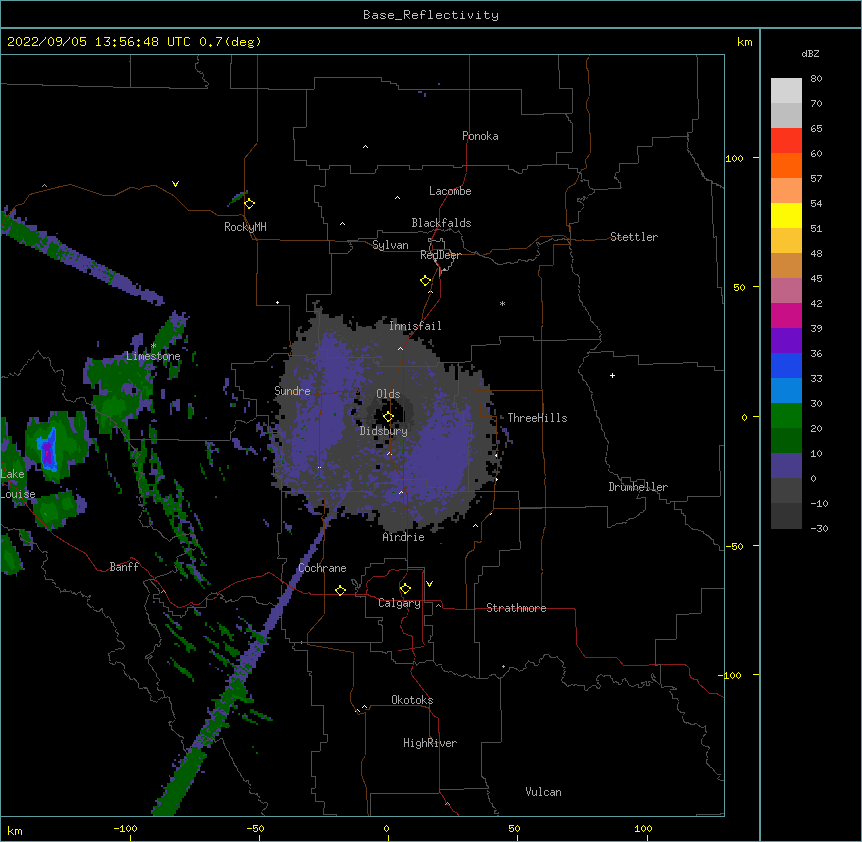Click the Drumheller label
This screenshot has width=862, height=842.
pos(638,487)
